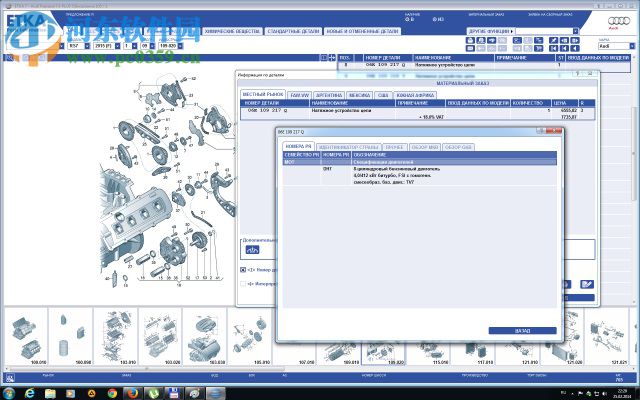
Task: Open the Марка (Audi) brand dropdown
Action: pos(632,46)
